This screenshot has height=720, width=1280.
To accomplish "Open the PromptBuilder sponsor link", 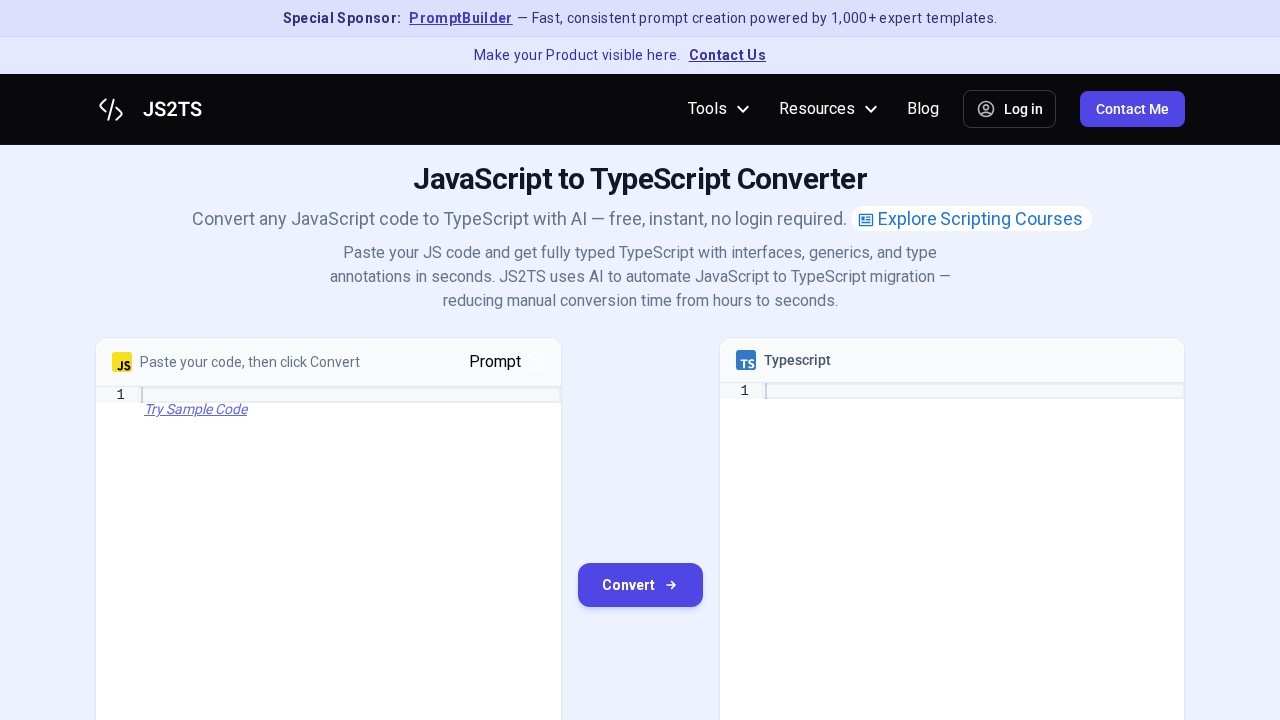I will point(461,18).
